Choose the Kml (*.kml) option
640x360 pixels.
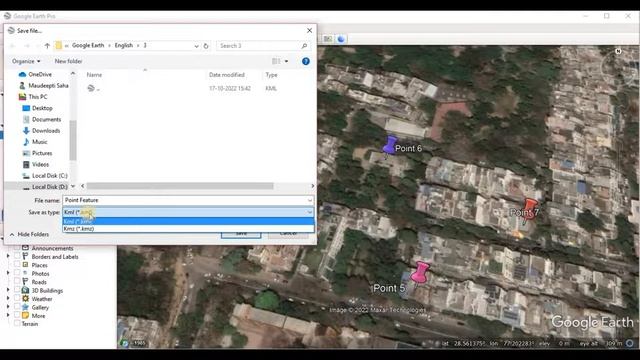coord(188,221)
